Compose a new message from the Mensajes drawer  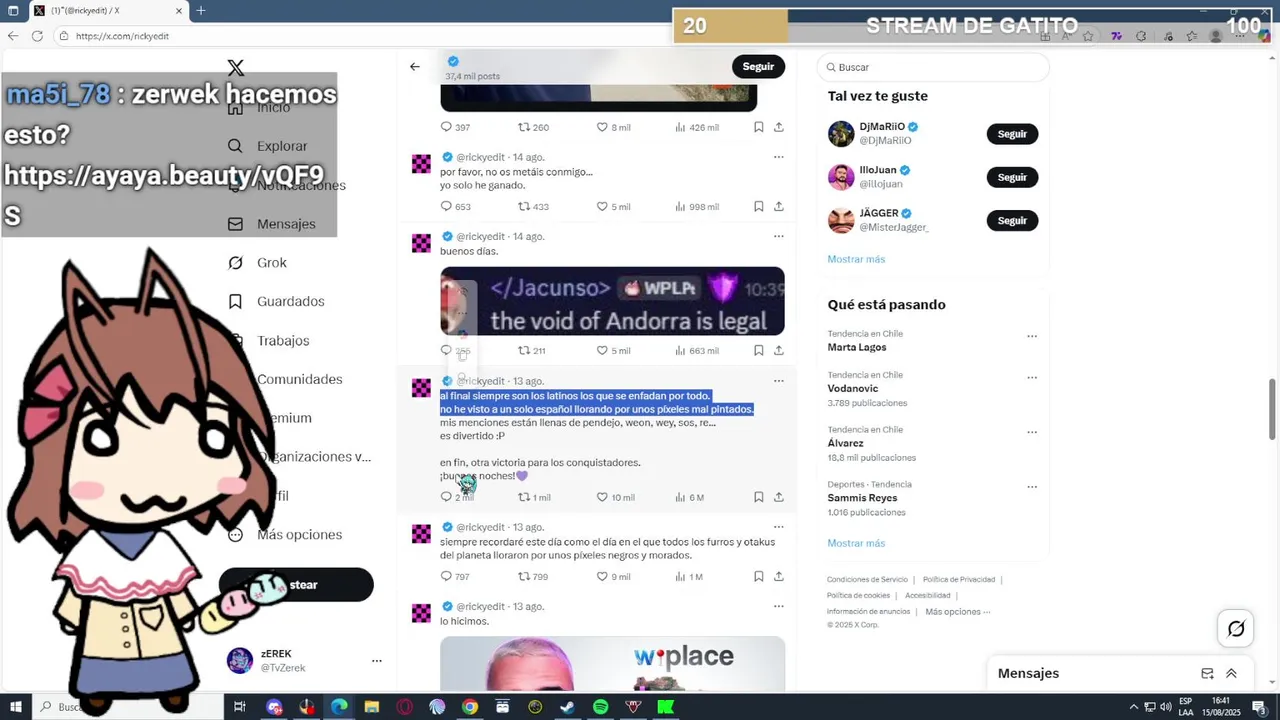(1207, 674)
